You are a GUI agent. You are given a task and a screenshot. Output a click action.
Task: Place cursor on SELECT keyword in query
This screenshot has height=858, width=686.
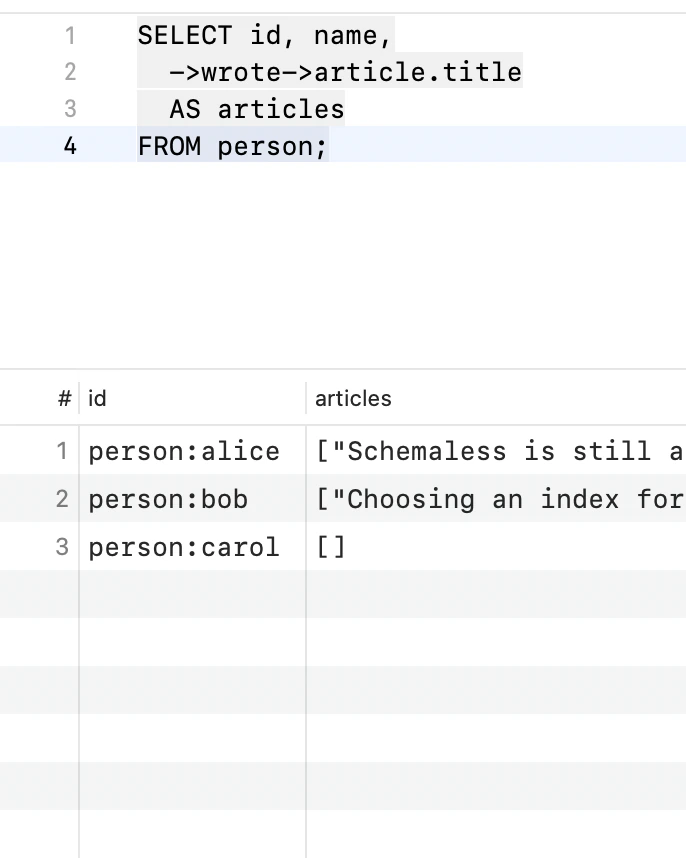(x=185, y=36)
